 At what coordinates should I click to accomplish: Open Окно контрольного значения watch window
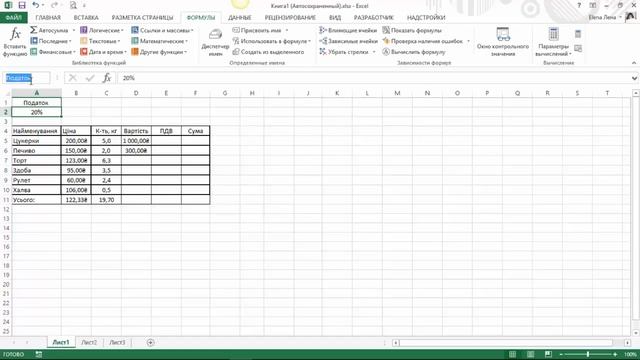[x=502, y=42]
